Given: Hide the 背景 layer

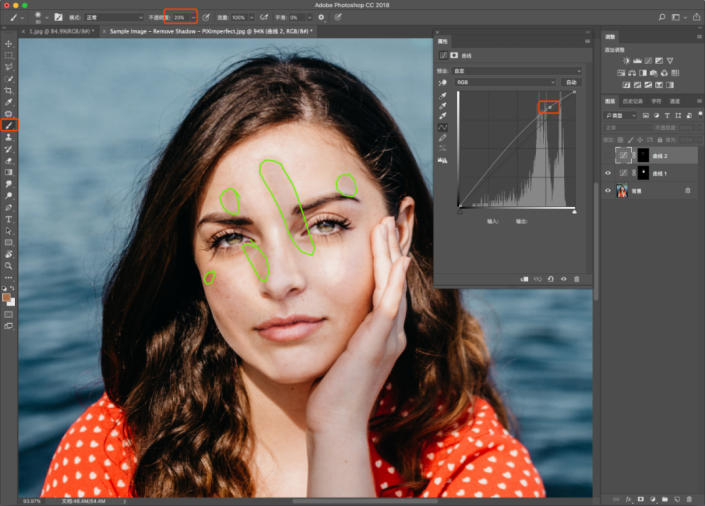Looking at the screenshot, I should click(608, 191).
